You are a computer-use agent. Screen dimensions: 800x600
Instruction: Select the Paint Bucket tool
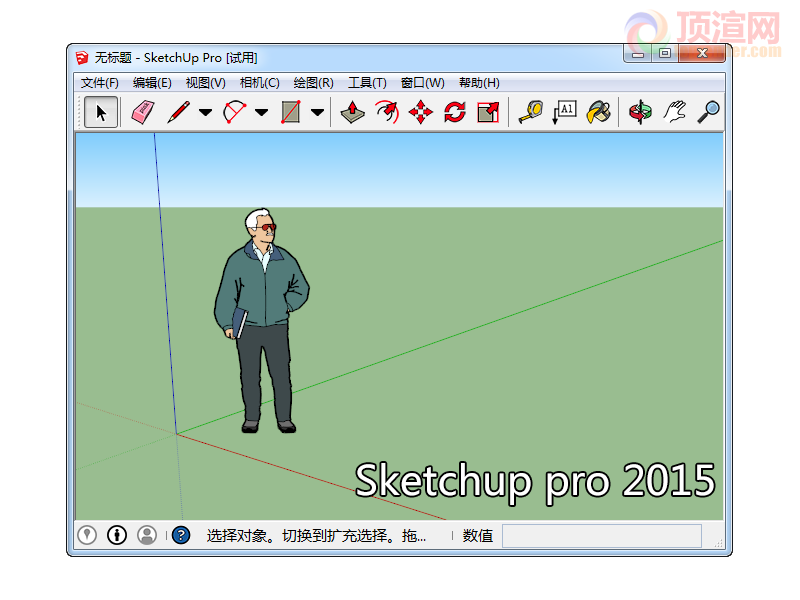[599, 112]
